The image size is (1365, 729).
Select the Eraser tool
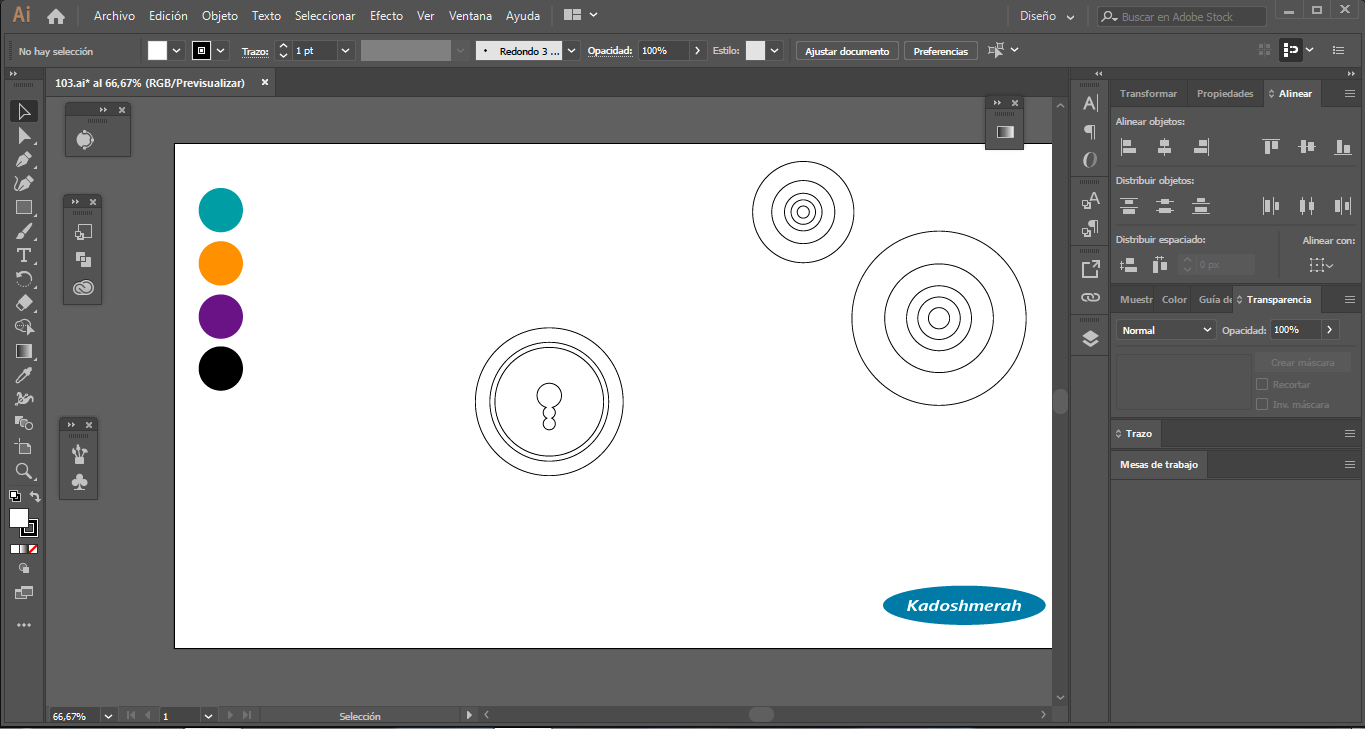pyautogui.click(x=24, y=303)
